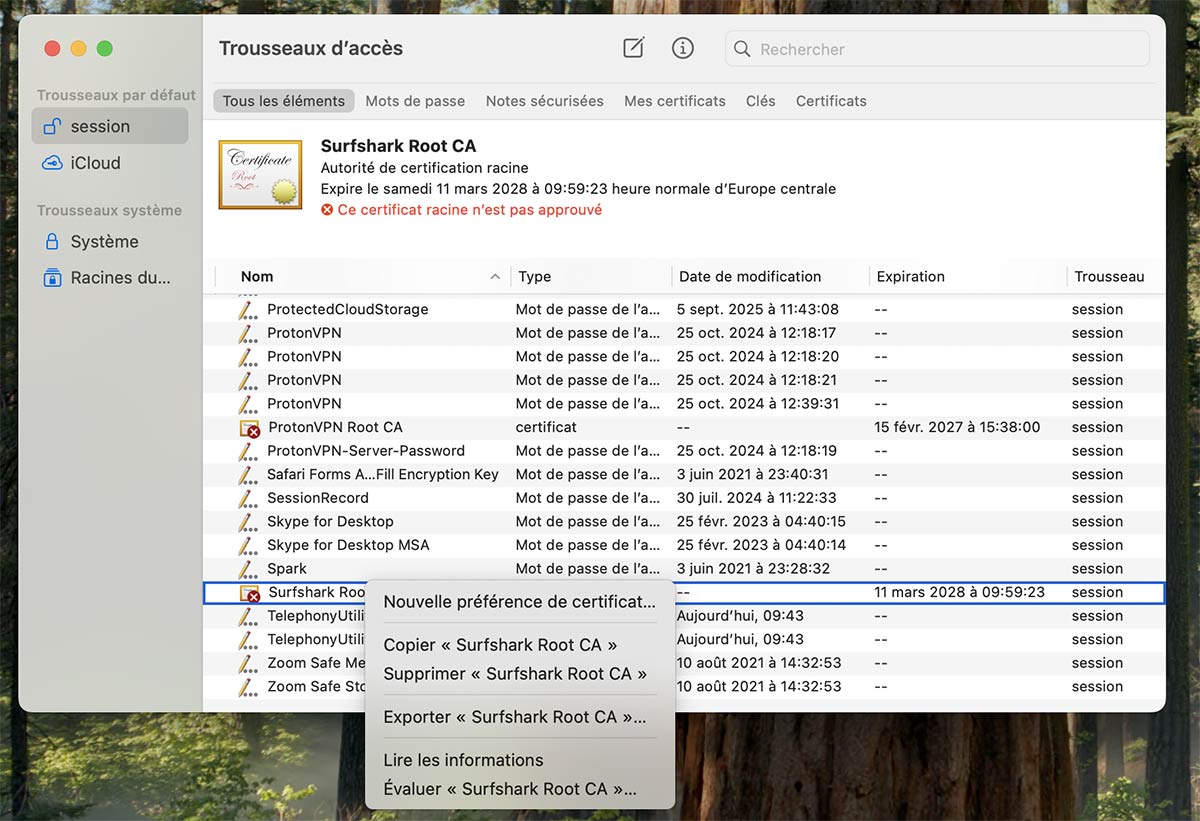Select the Racines du système keychain icon
The width and height of the screenshot is (1200, 821).
(52, 278)
